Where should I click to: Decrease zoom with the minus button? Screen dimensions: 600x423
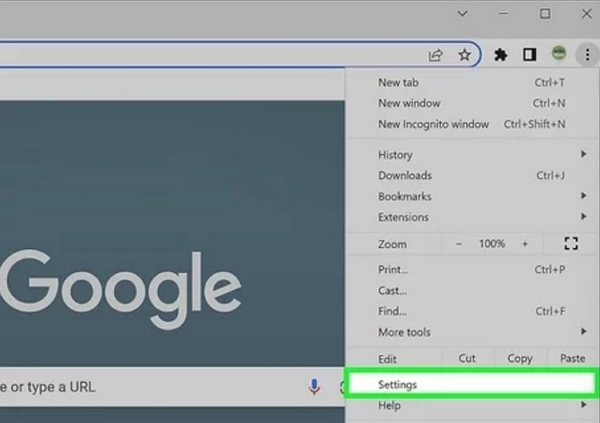[459, 243]
